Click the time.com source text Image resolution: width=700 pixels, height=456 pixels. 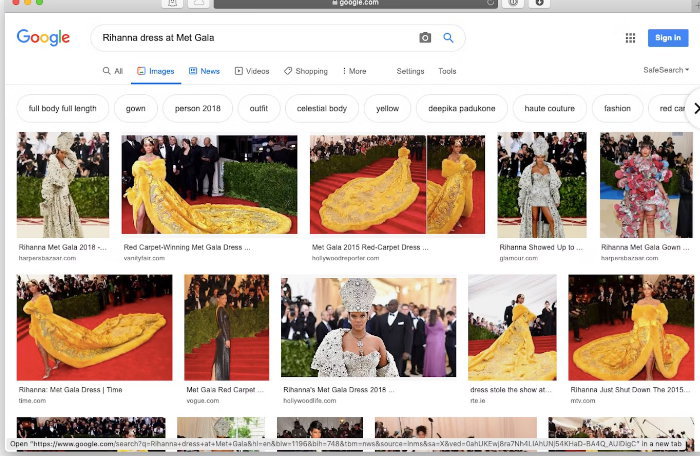coord(32,401)
